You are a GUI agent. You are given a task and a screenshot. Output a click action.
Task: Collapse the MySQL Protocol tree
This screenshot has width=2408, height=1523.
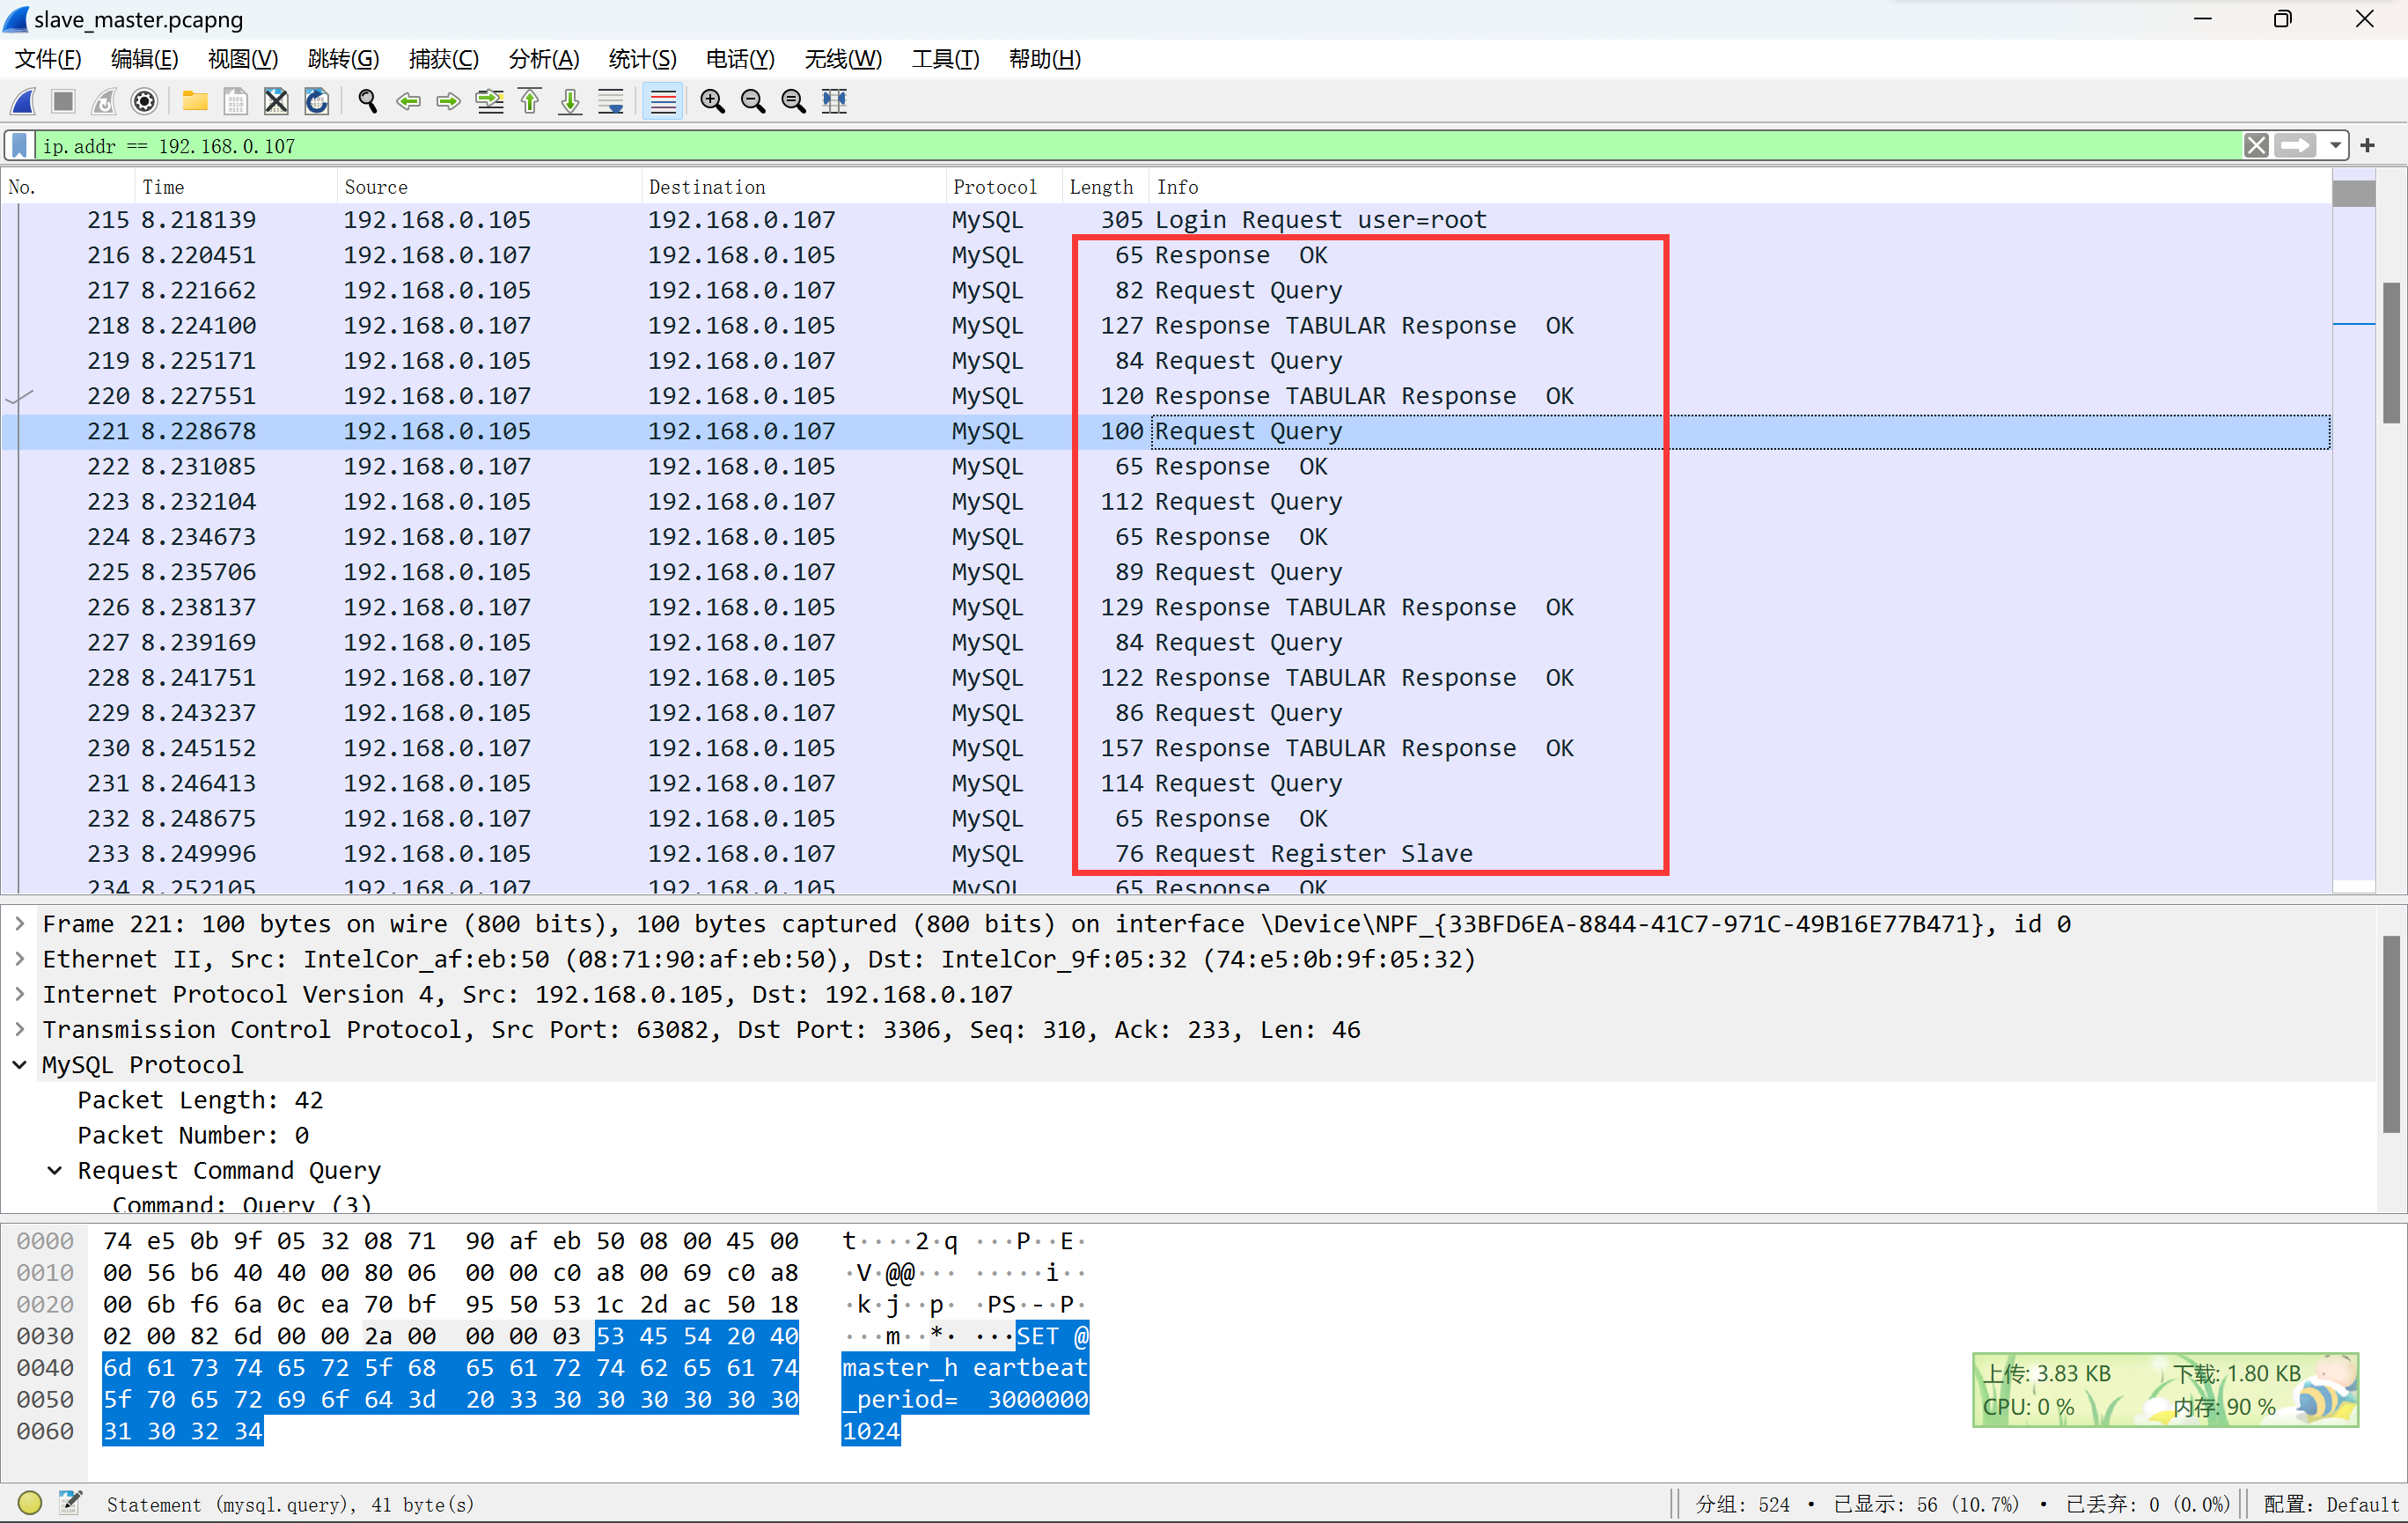[20, 1065]
